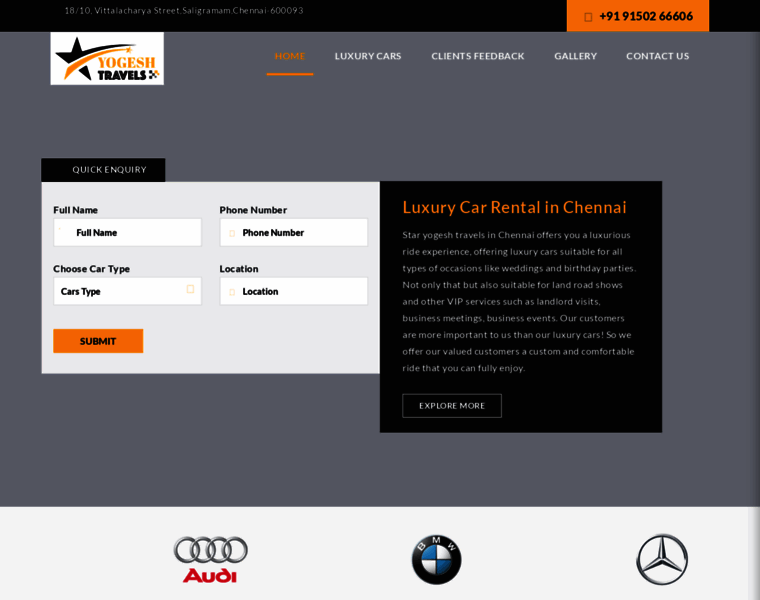Viewport: 760px width, 600px height.
Task: Focus the Full Name input field
Action: pos(127,233)
